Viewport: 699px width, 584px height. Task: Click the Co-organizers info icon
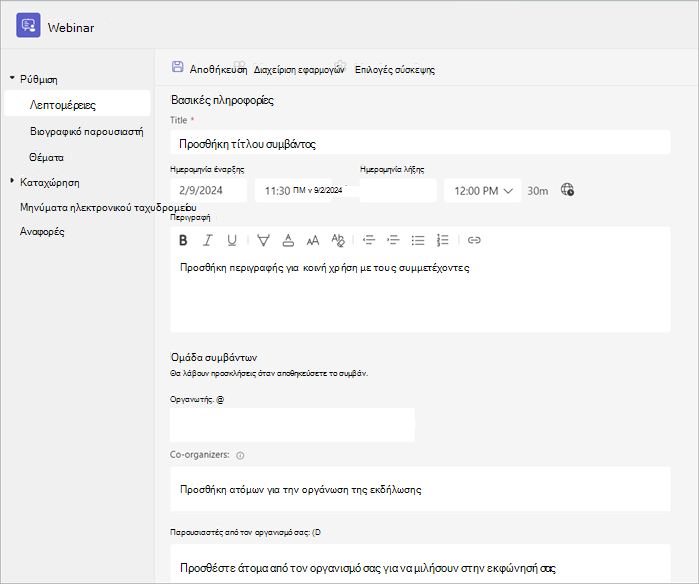tap(240, 456)
